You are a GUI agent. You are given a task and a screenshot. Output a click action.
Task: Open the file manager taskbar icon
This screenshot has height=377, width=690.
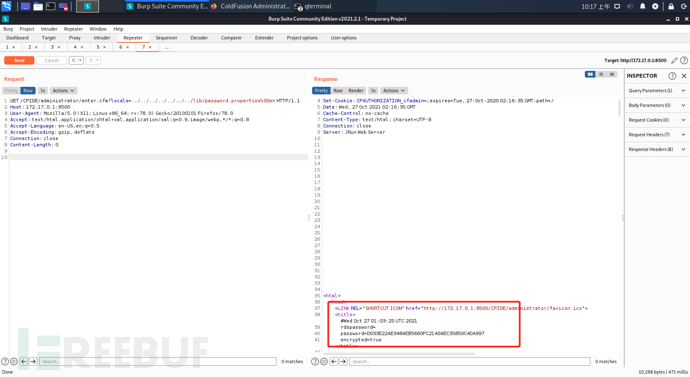[38, 7]
